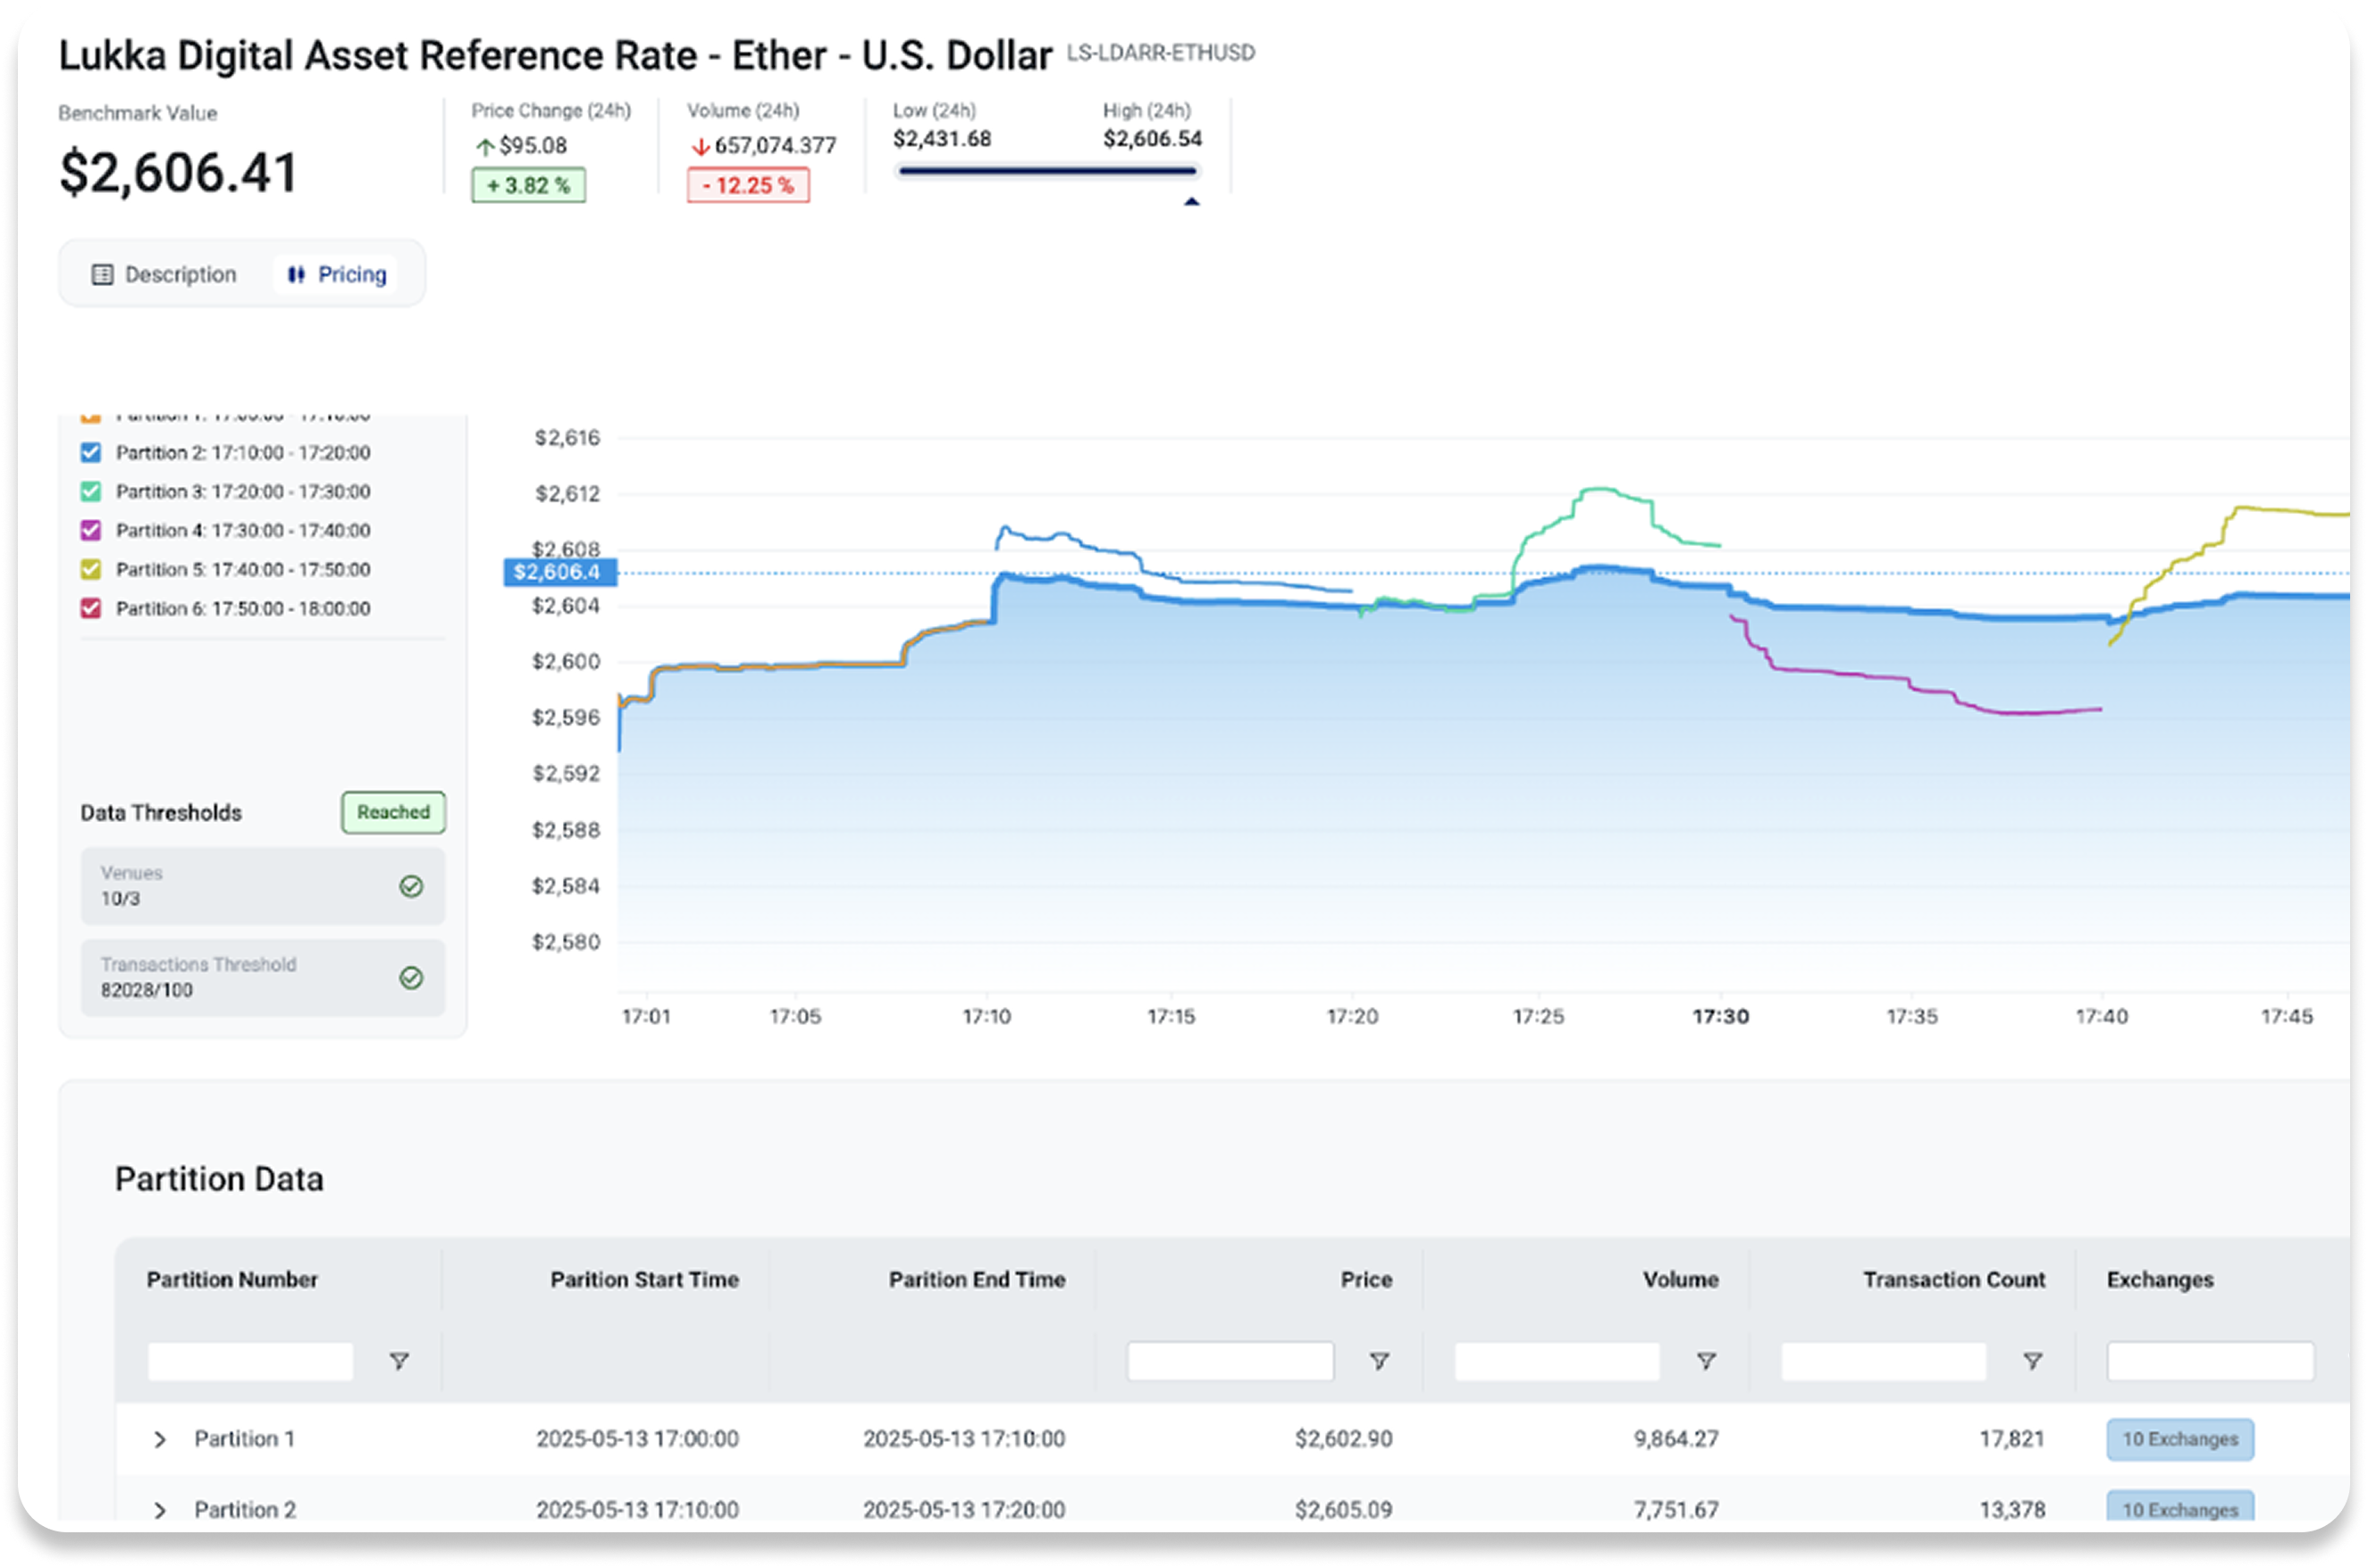Click the $2,606.4 price marker on axis

click(560, 572)
